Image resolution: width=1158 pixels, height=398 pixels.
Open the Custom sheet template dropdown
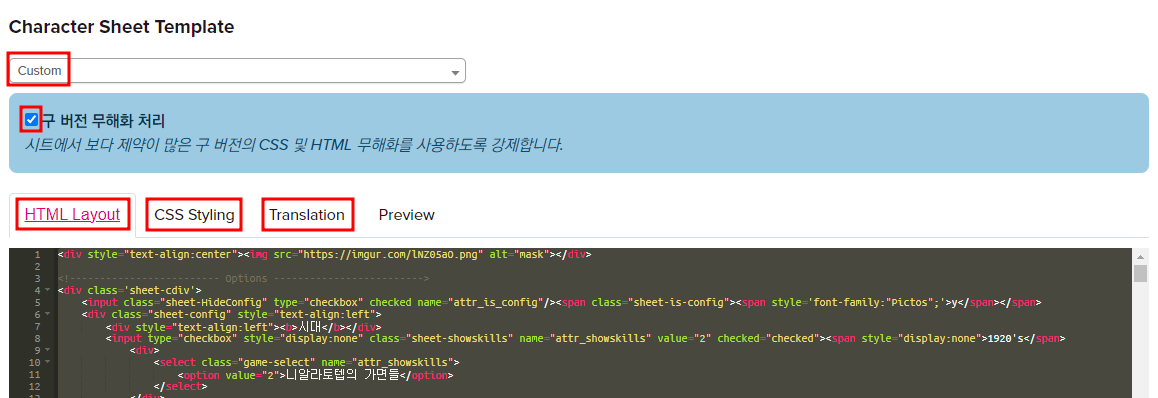pyautogui.click(x=237, y=71)
